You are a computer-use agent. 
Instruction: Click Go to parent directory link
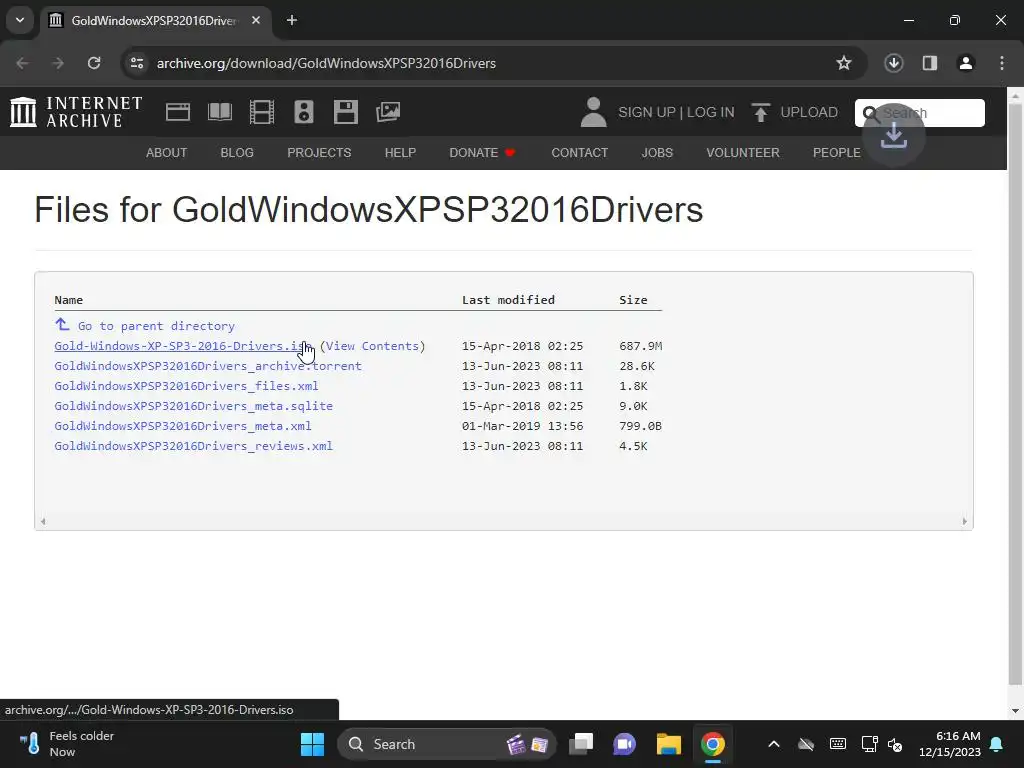click(156, 326)
